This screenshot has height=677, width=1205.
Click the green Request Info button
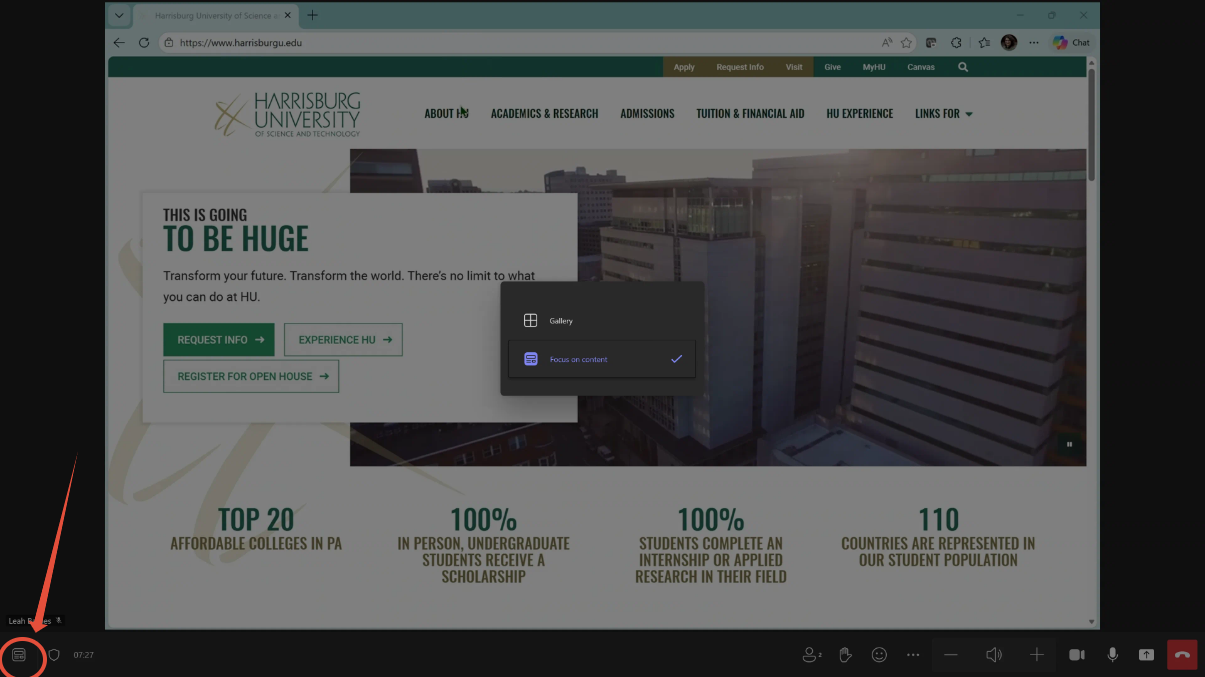(x=218, y=340)
